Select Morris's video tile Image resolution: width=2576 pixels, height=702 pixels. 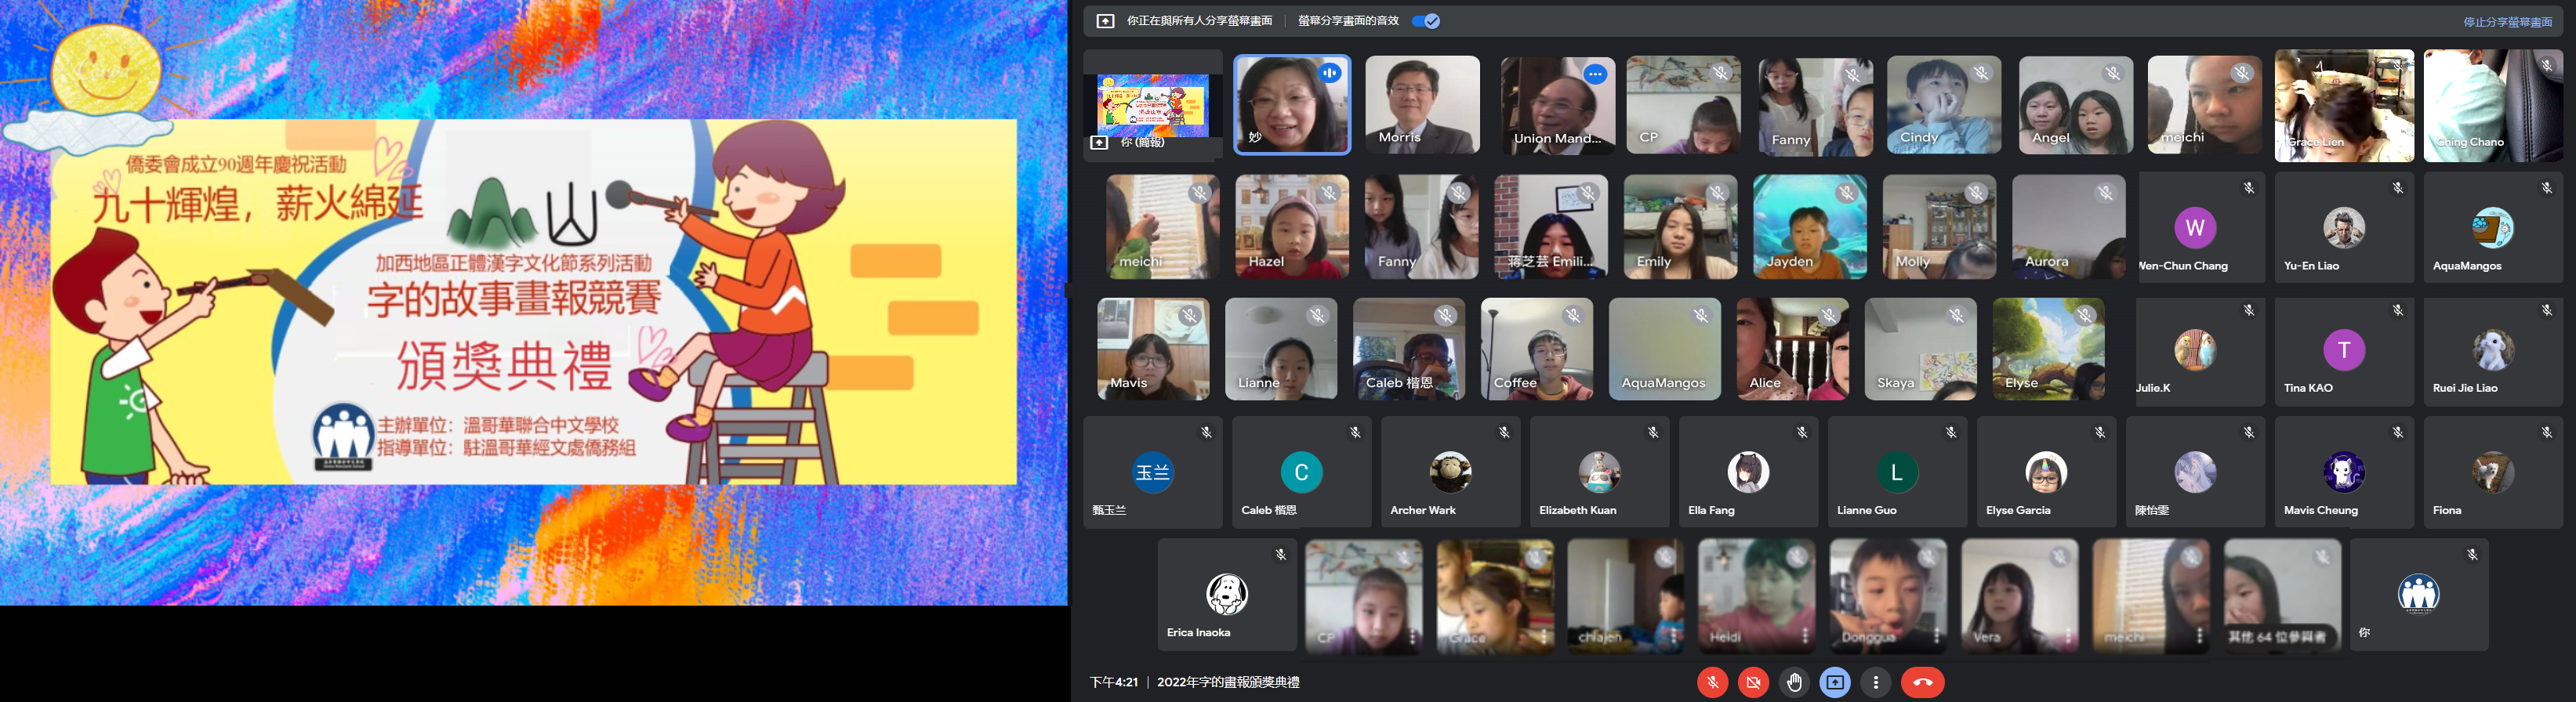[1422, 104]
